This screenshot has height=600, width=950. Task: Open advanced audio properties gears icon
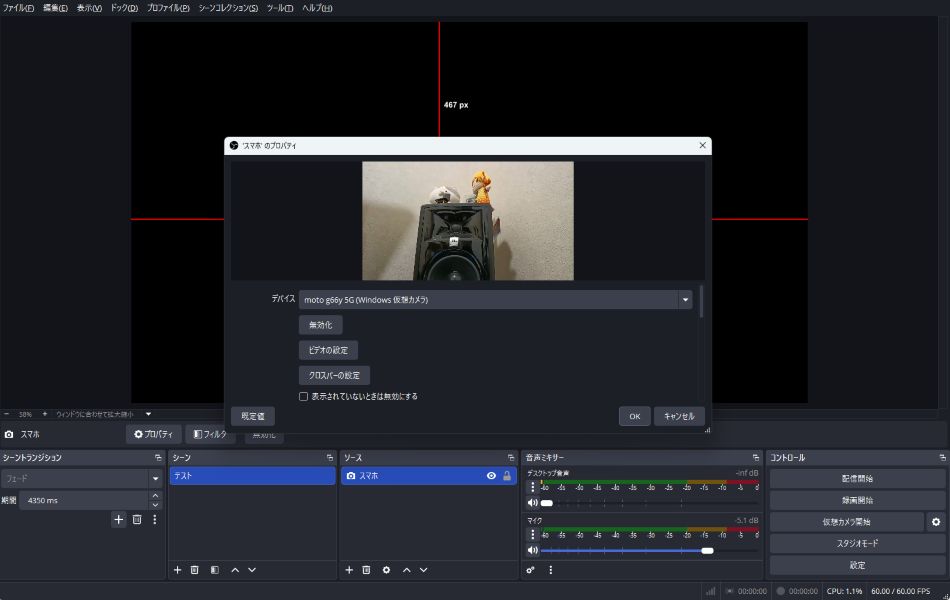click(x=531, y=570)
